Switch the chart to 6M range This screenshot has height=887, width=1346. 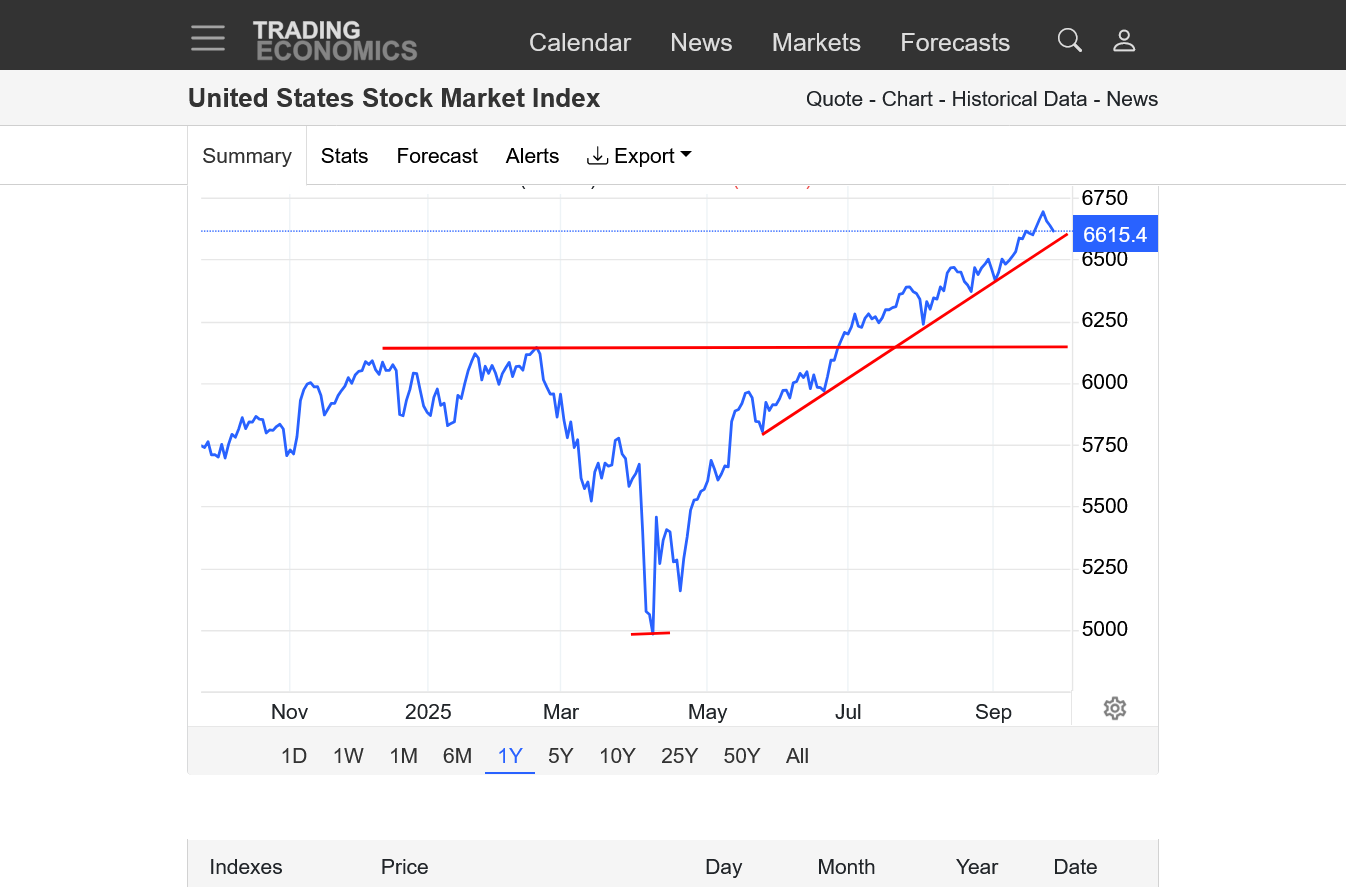[x=457, y=756]
